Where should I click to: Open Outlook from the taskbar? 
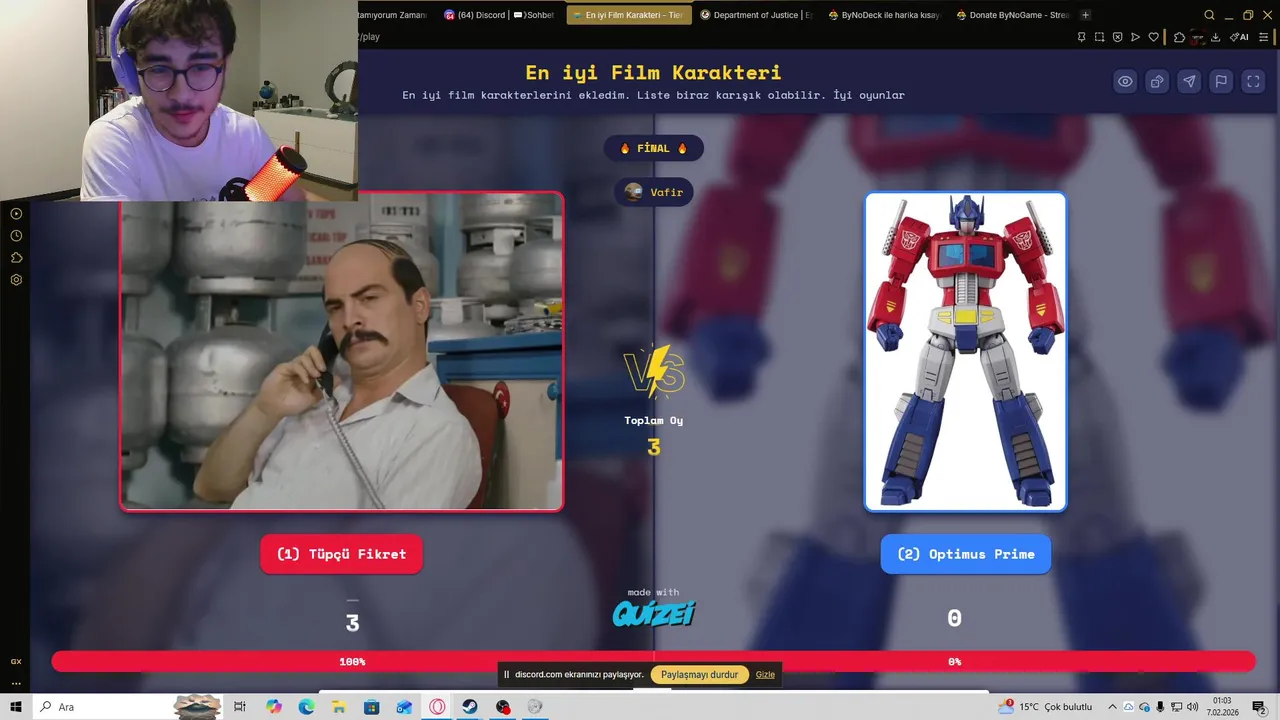tap(404, 707)
